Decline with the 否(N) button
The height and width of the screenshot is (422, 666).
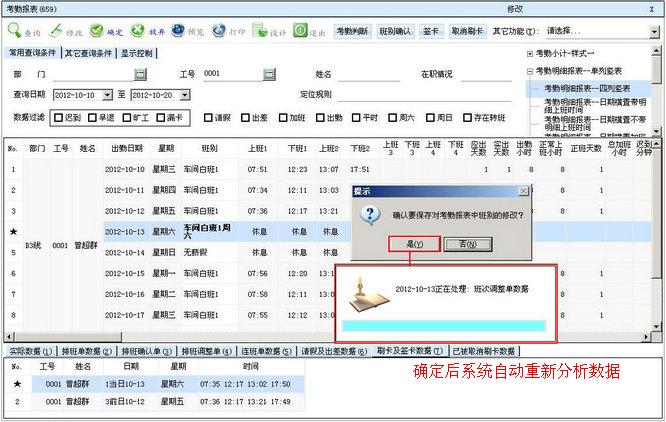[468, 244]
